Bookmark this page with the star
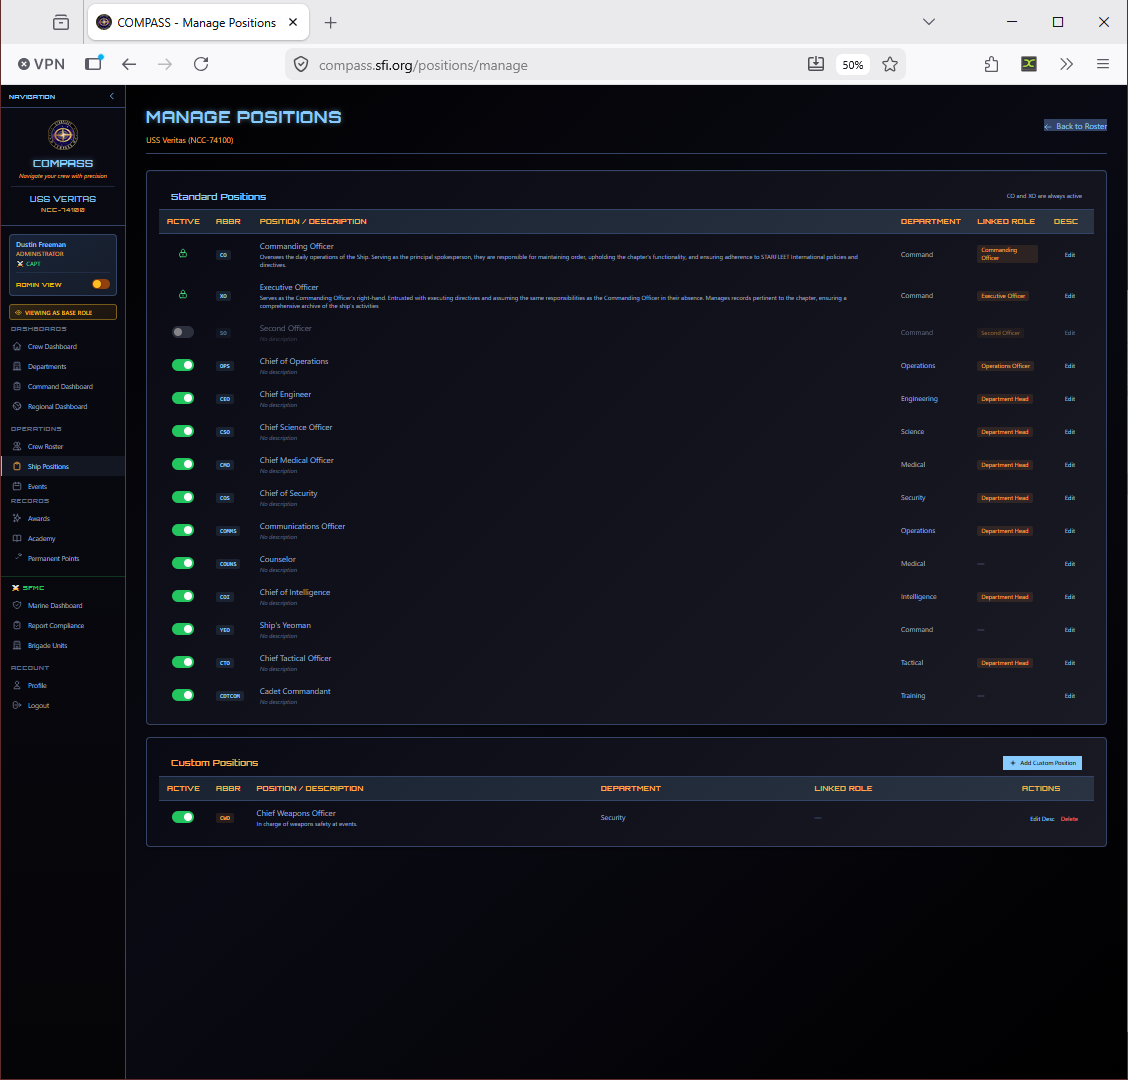 (890, 65)
